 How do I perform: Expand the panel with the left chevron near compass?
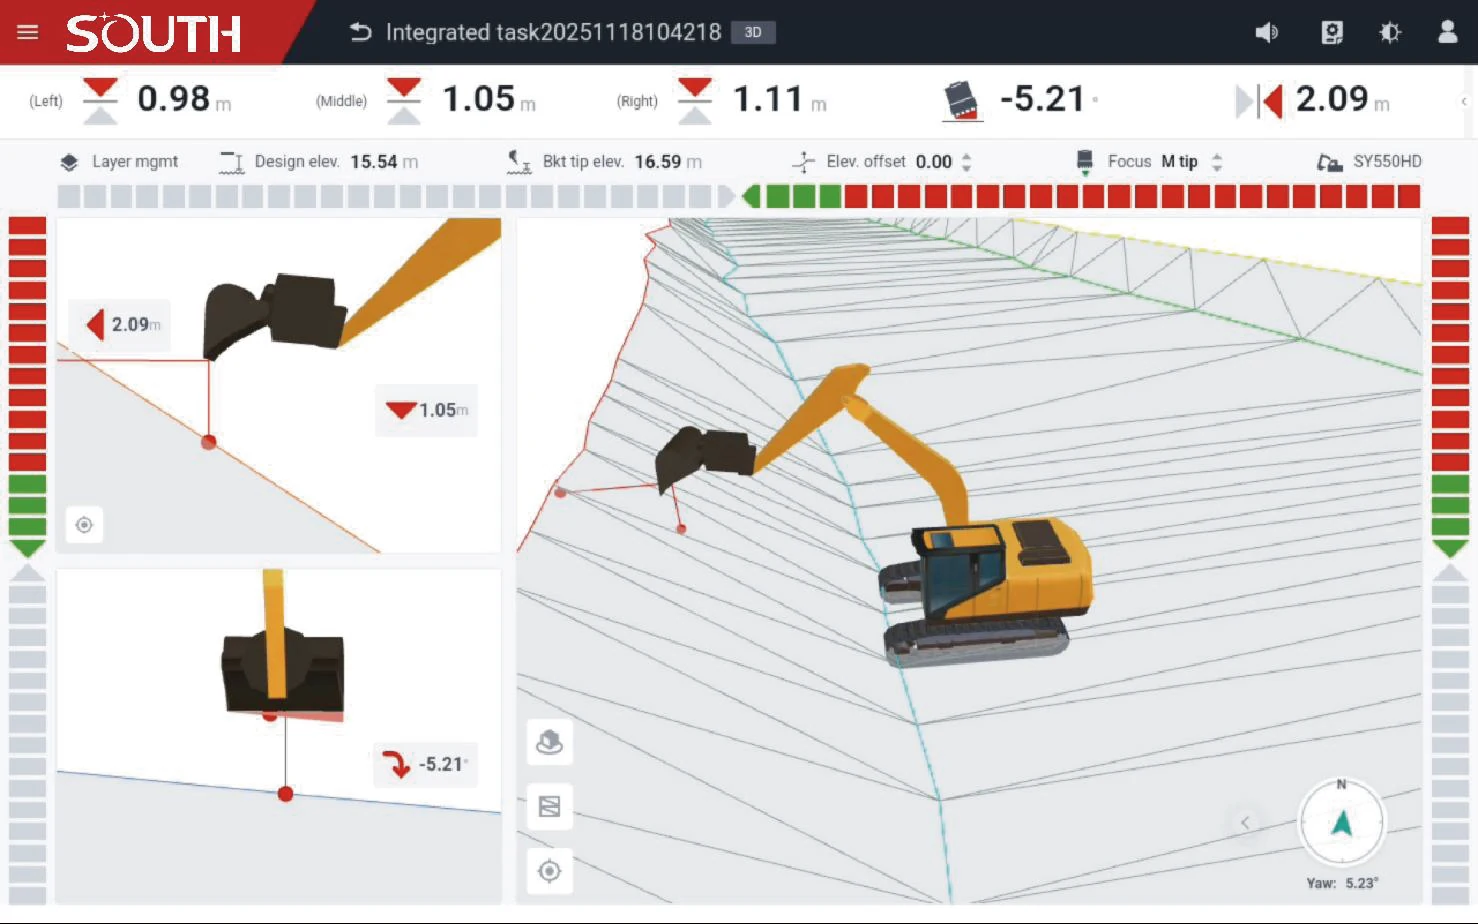(x=1245, y=822)
